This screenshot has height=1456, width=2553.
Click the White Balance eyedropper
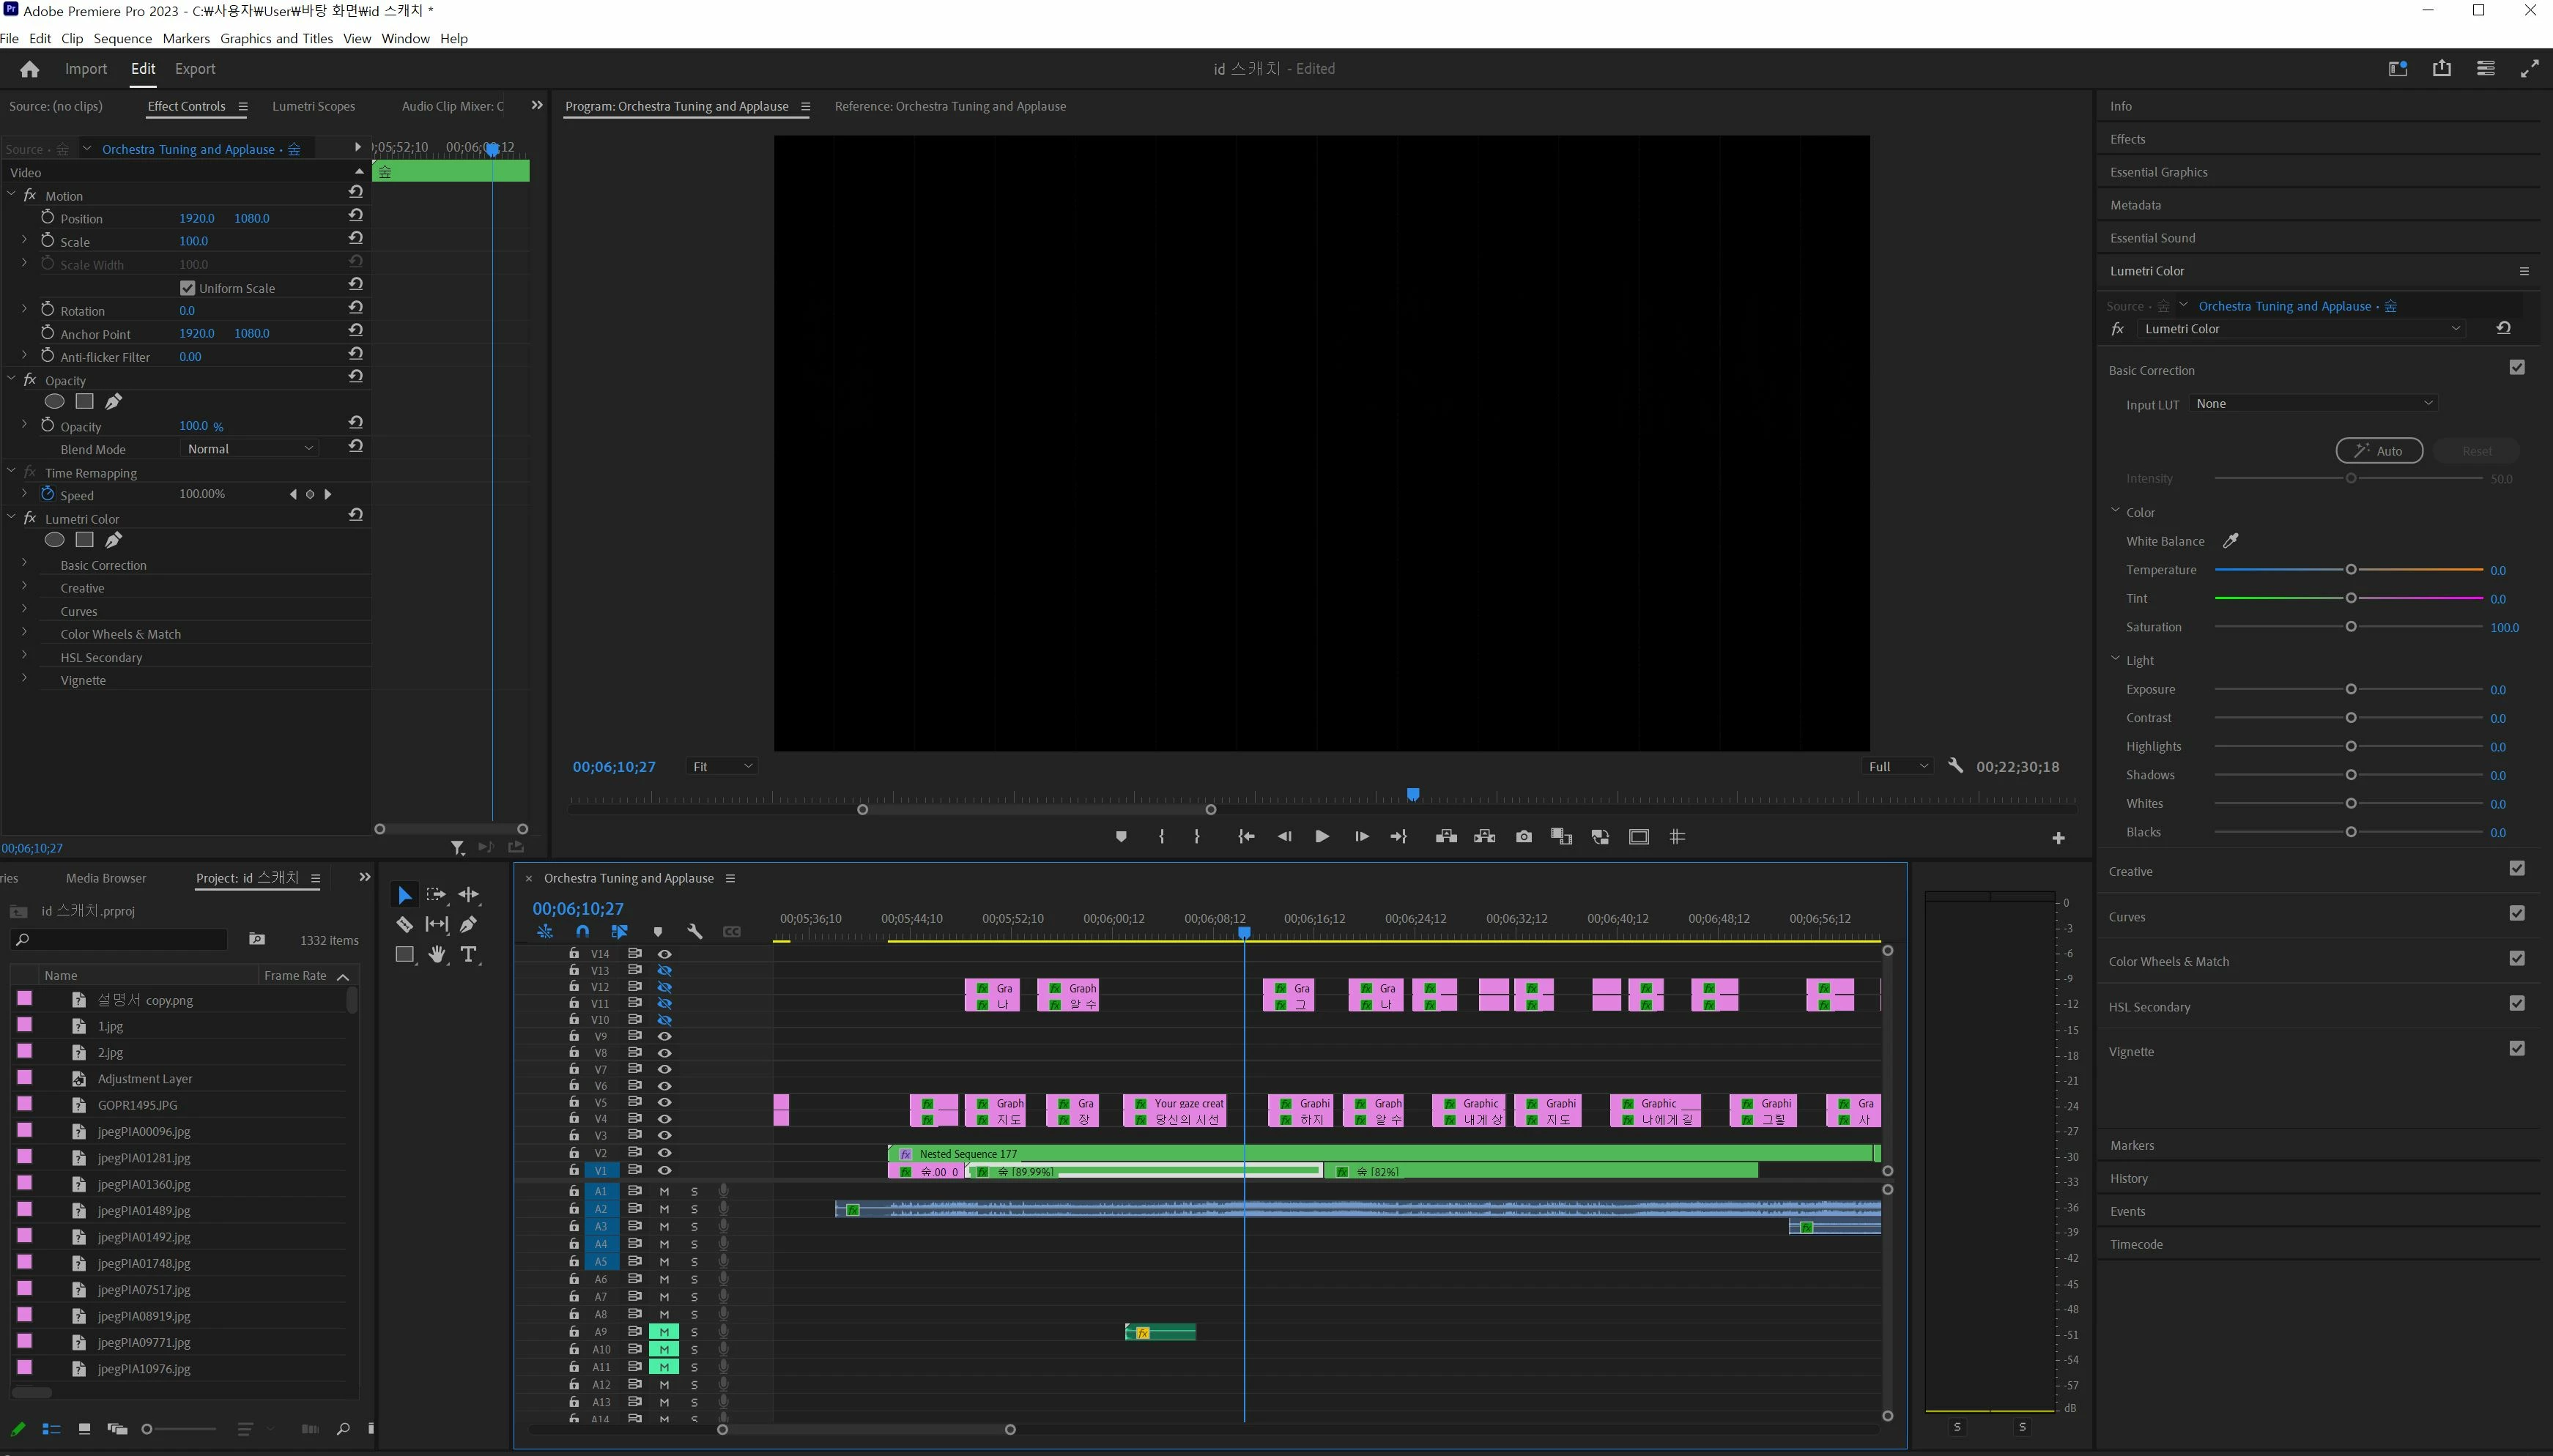[x=2230, y=541]
